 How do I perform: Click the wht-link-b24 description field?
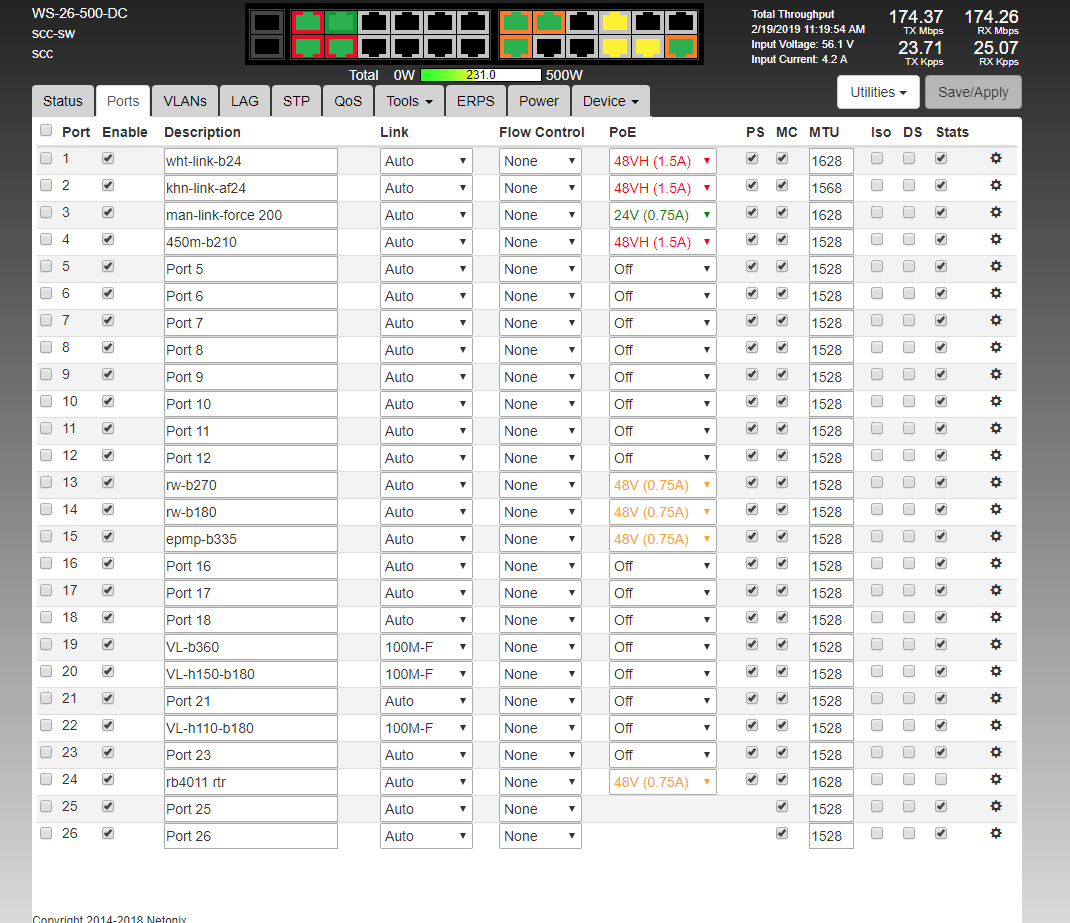pyautogui.click(x=250, y=161)
